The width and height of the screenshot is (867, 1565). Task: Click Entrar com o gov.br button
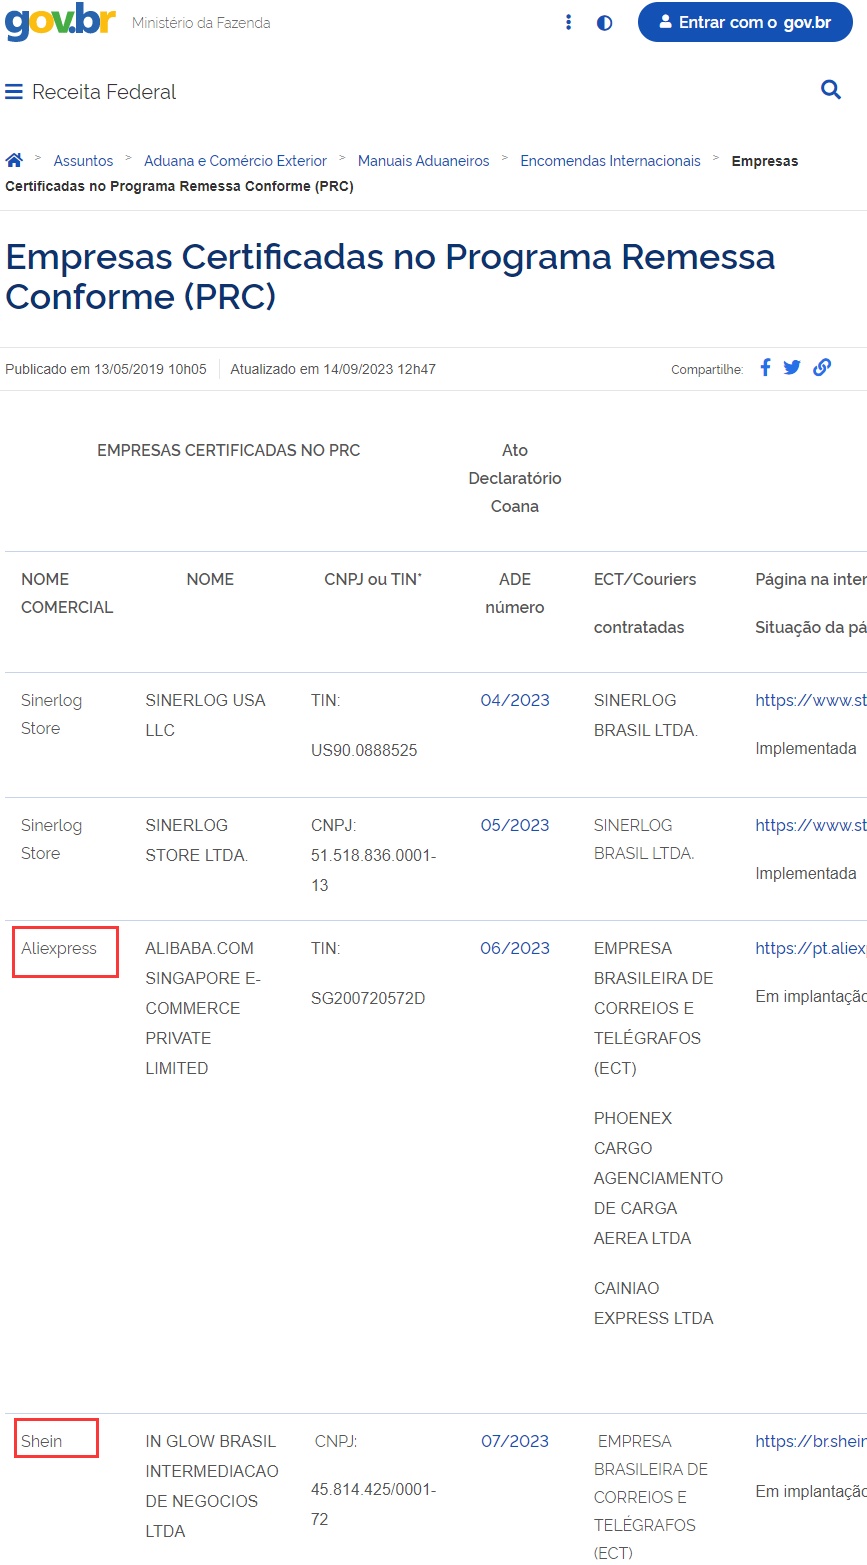coord(745,22)
